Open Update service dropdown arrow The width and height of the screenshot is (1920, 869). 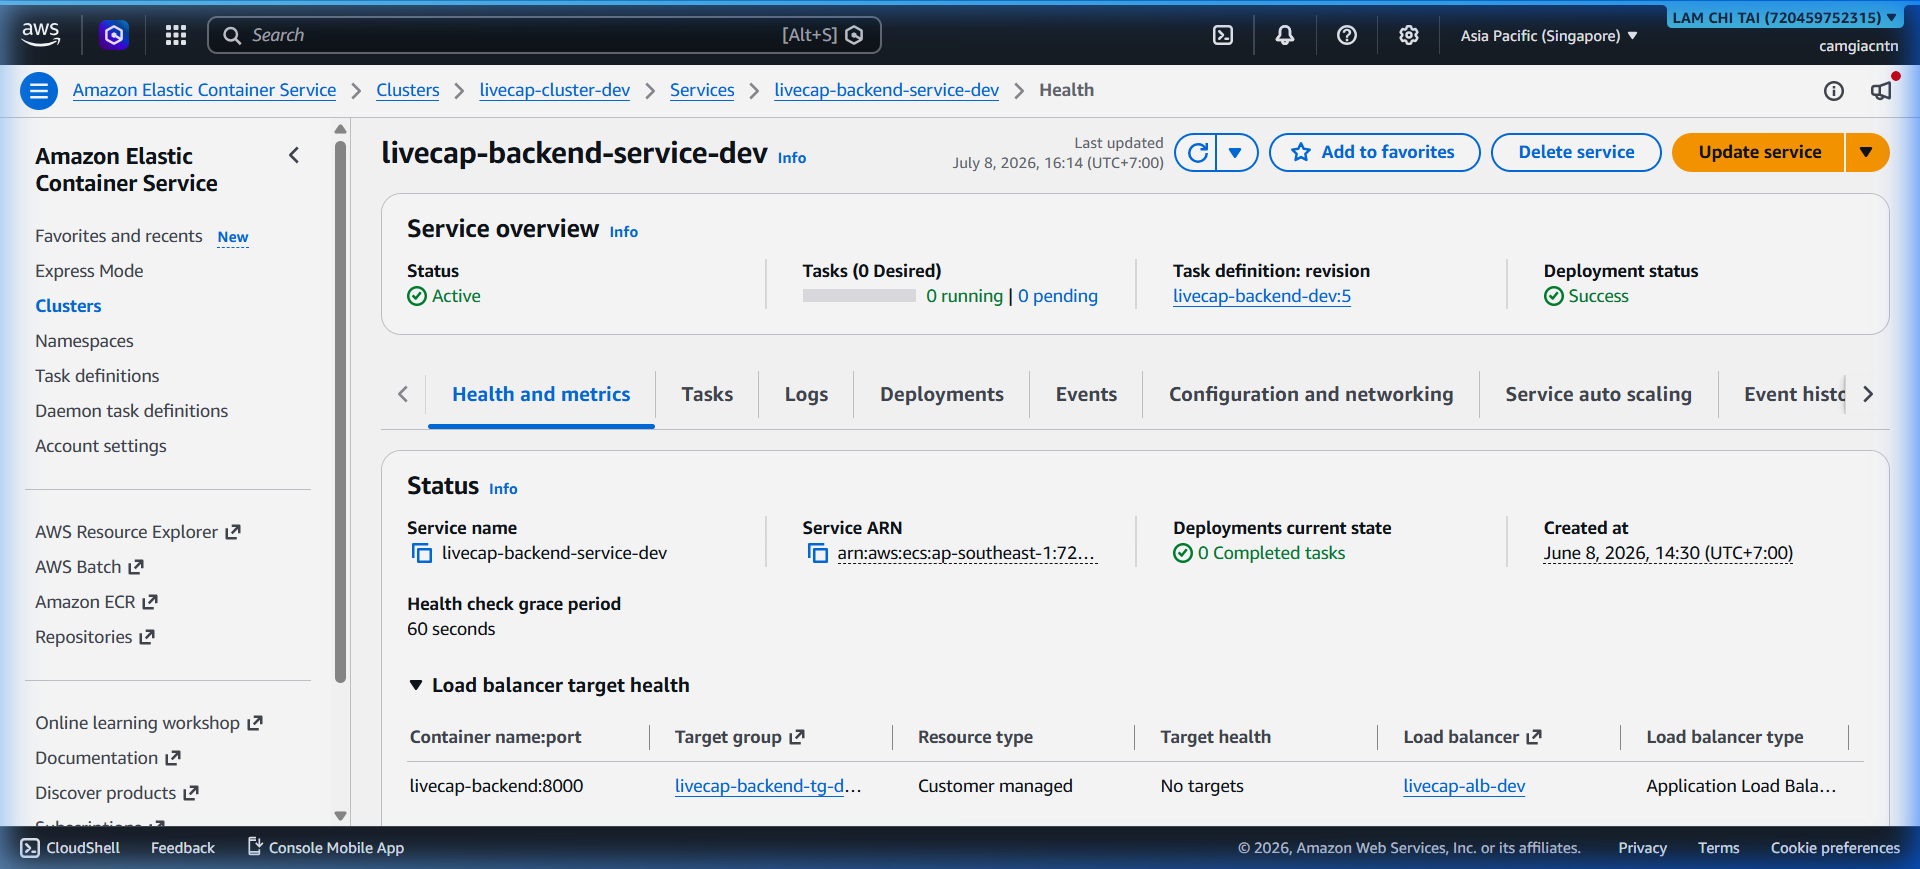point(1866,152)
